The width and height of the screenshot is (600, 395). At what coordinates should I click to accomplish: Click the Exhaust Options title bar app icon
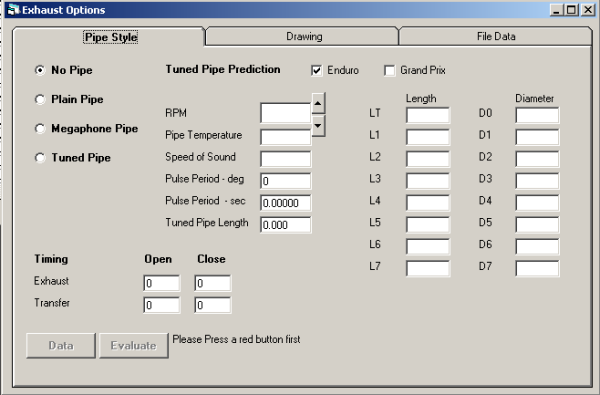coord(13,9)
